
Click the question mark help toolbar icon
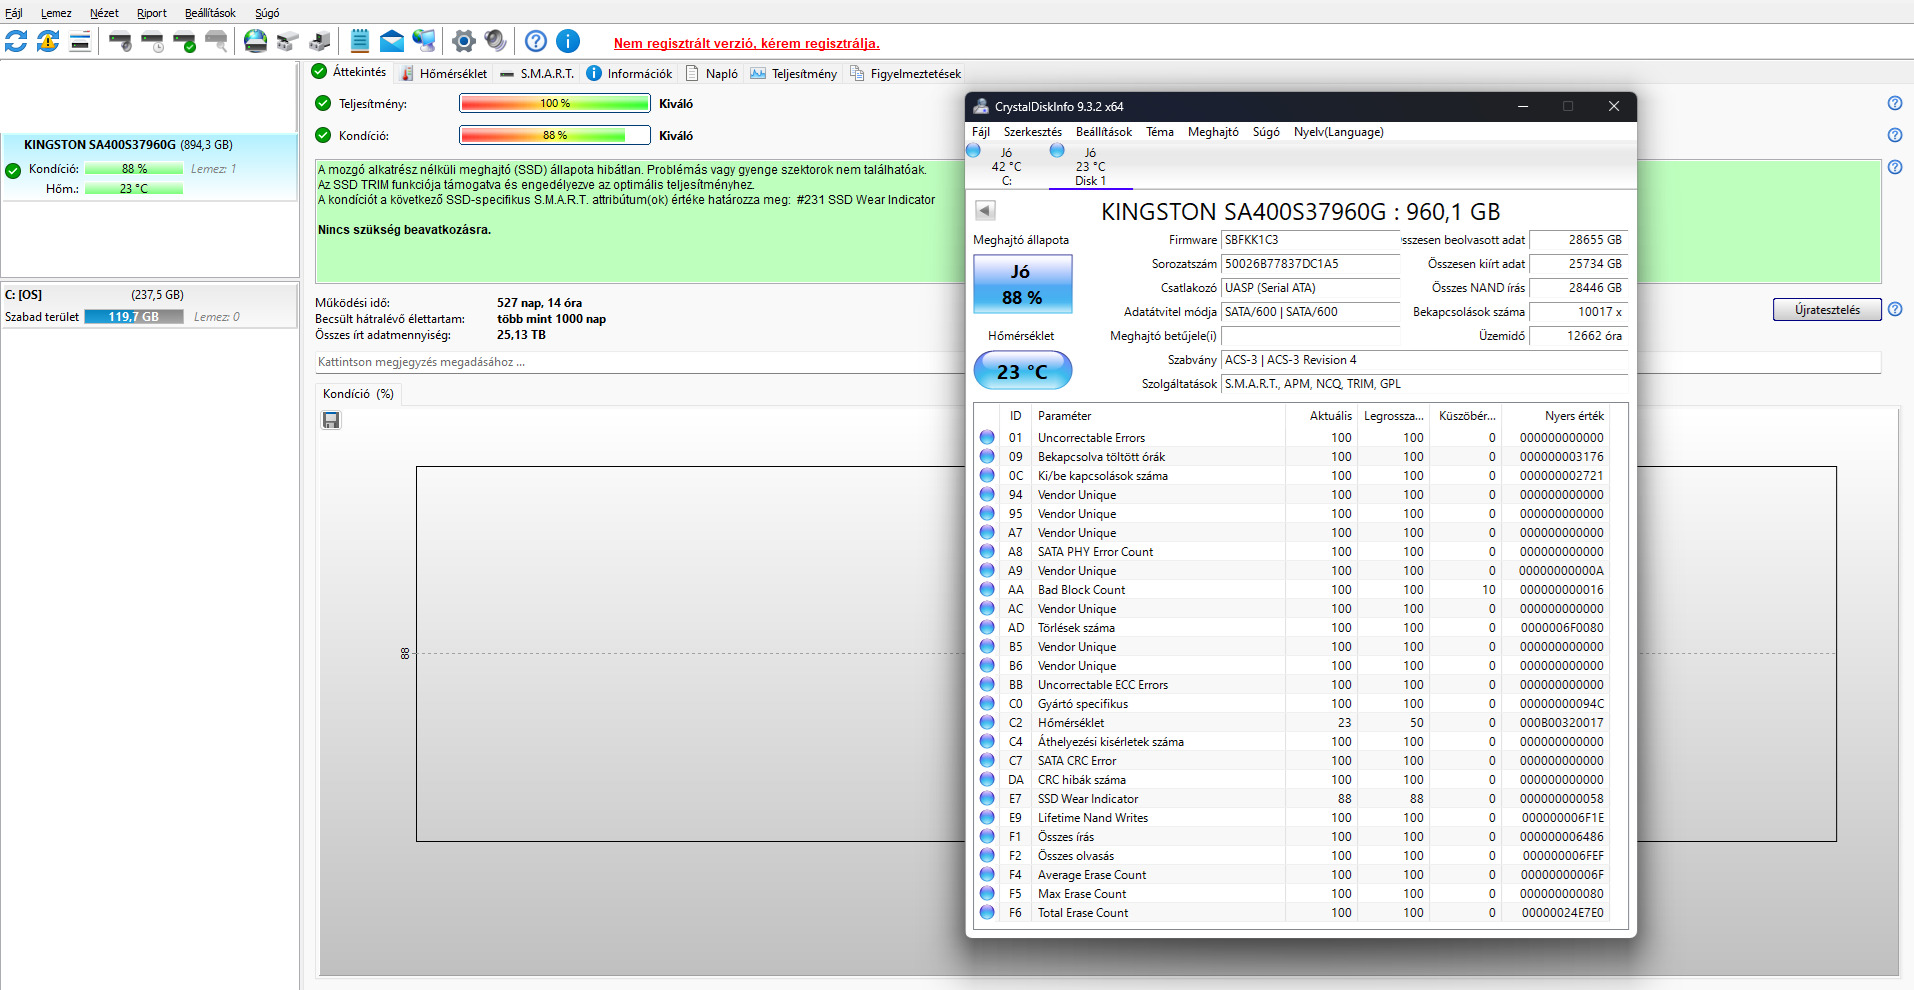(x=536, y=41)
